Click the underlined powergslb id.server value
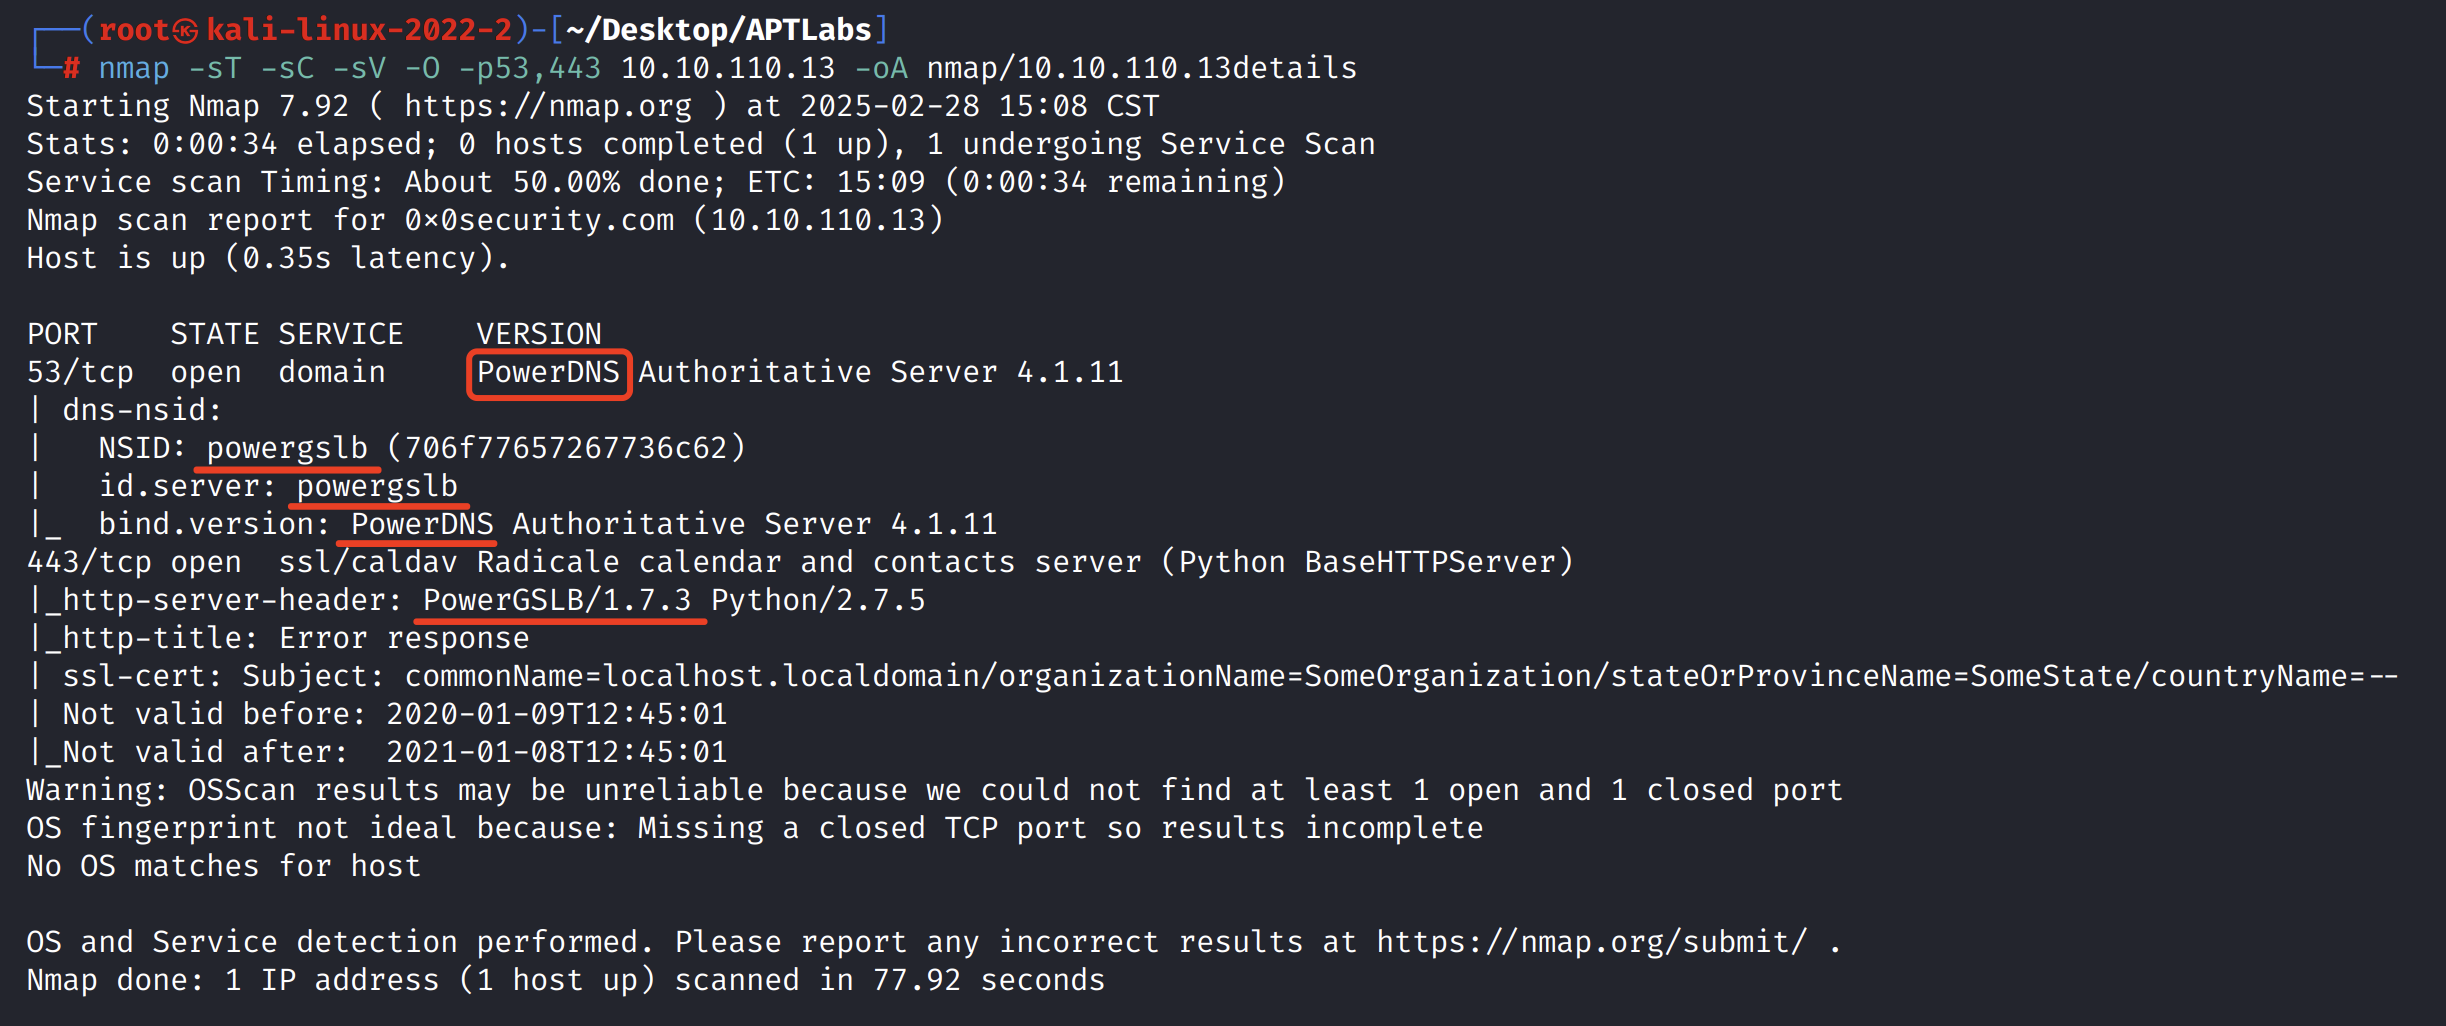2446x1026 pixels. coord(377,486)
